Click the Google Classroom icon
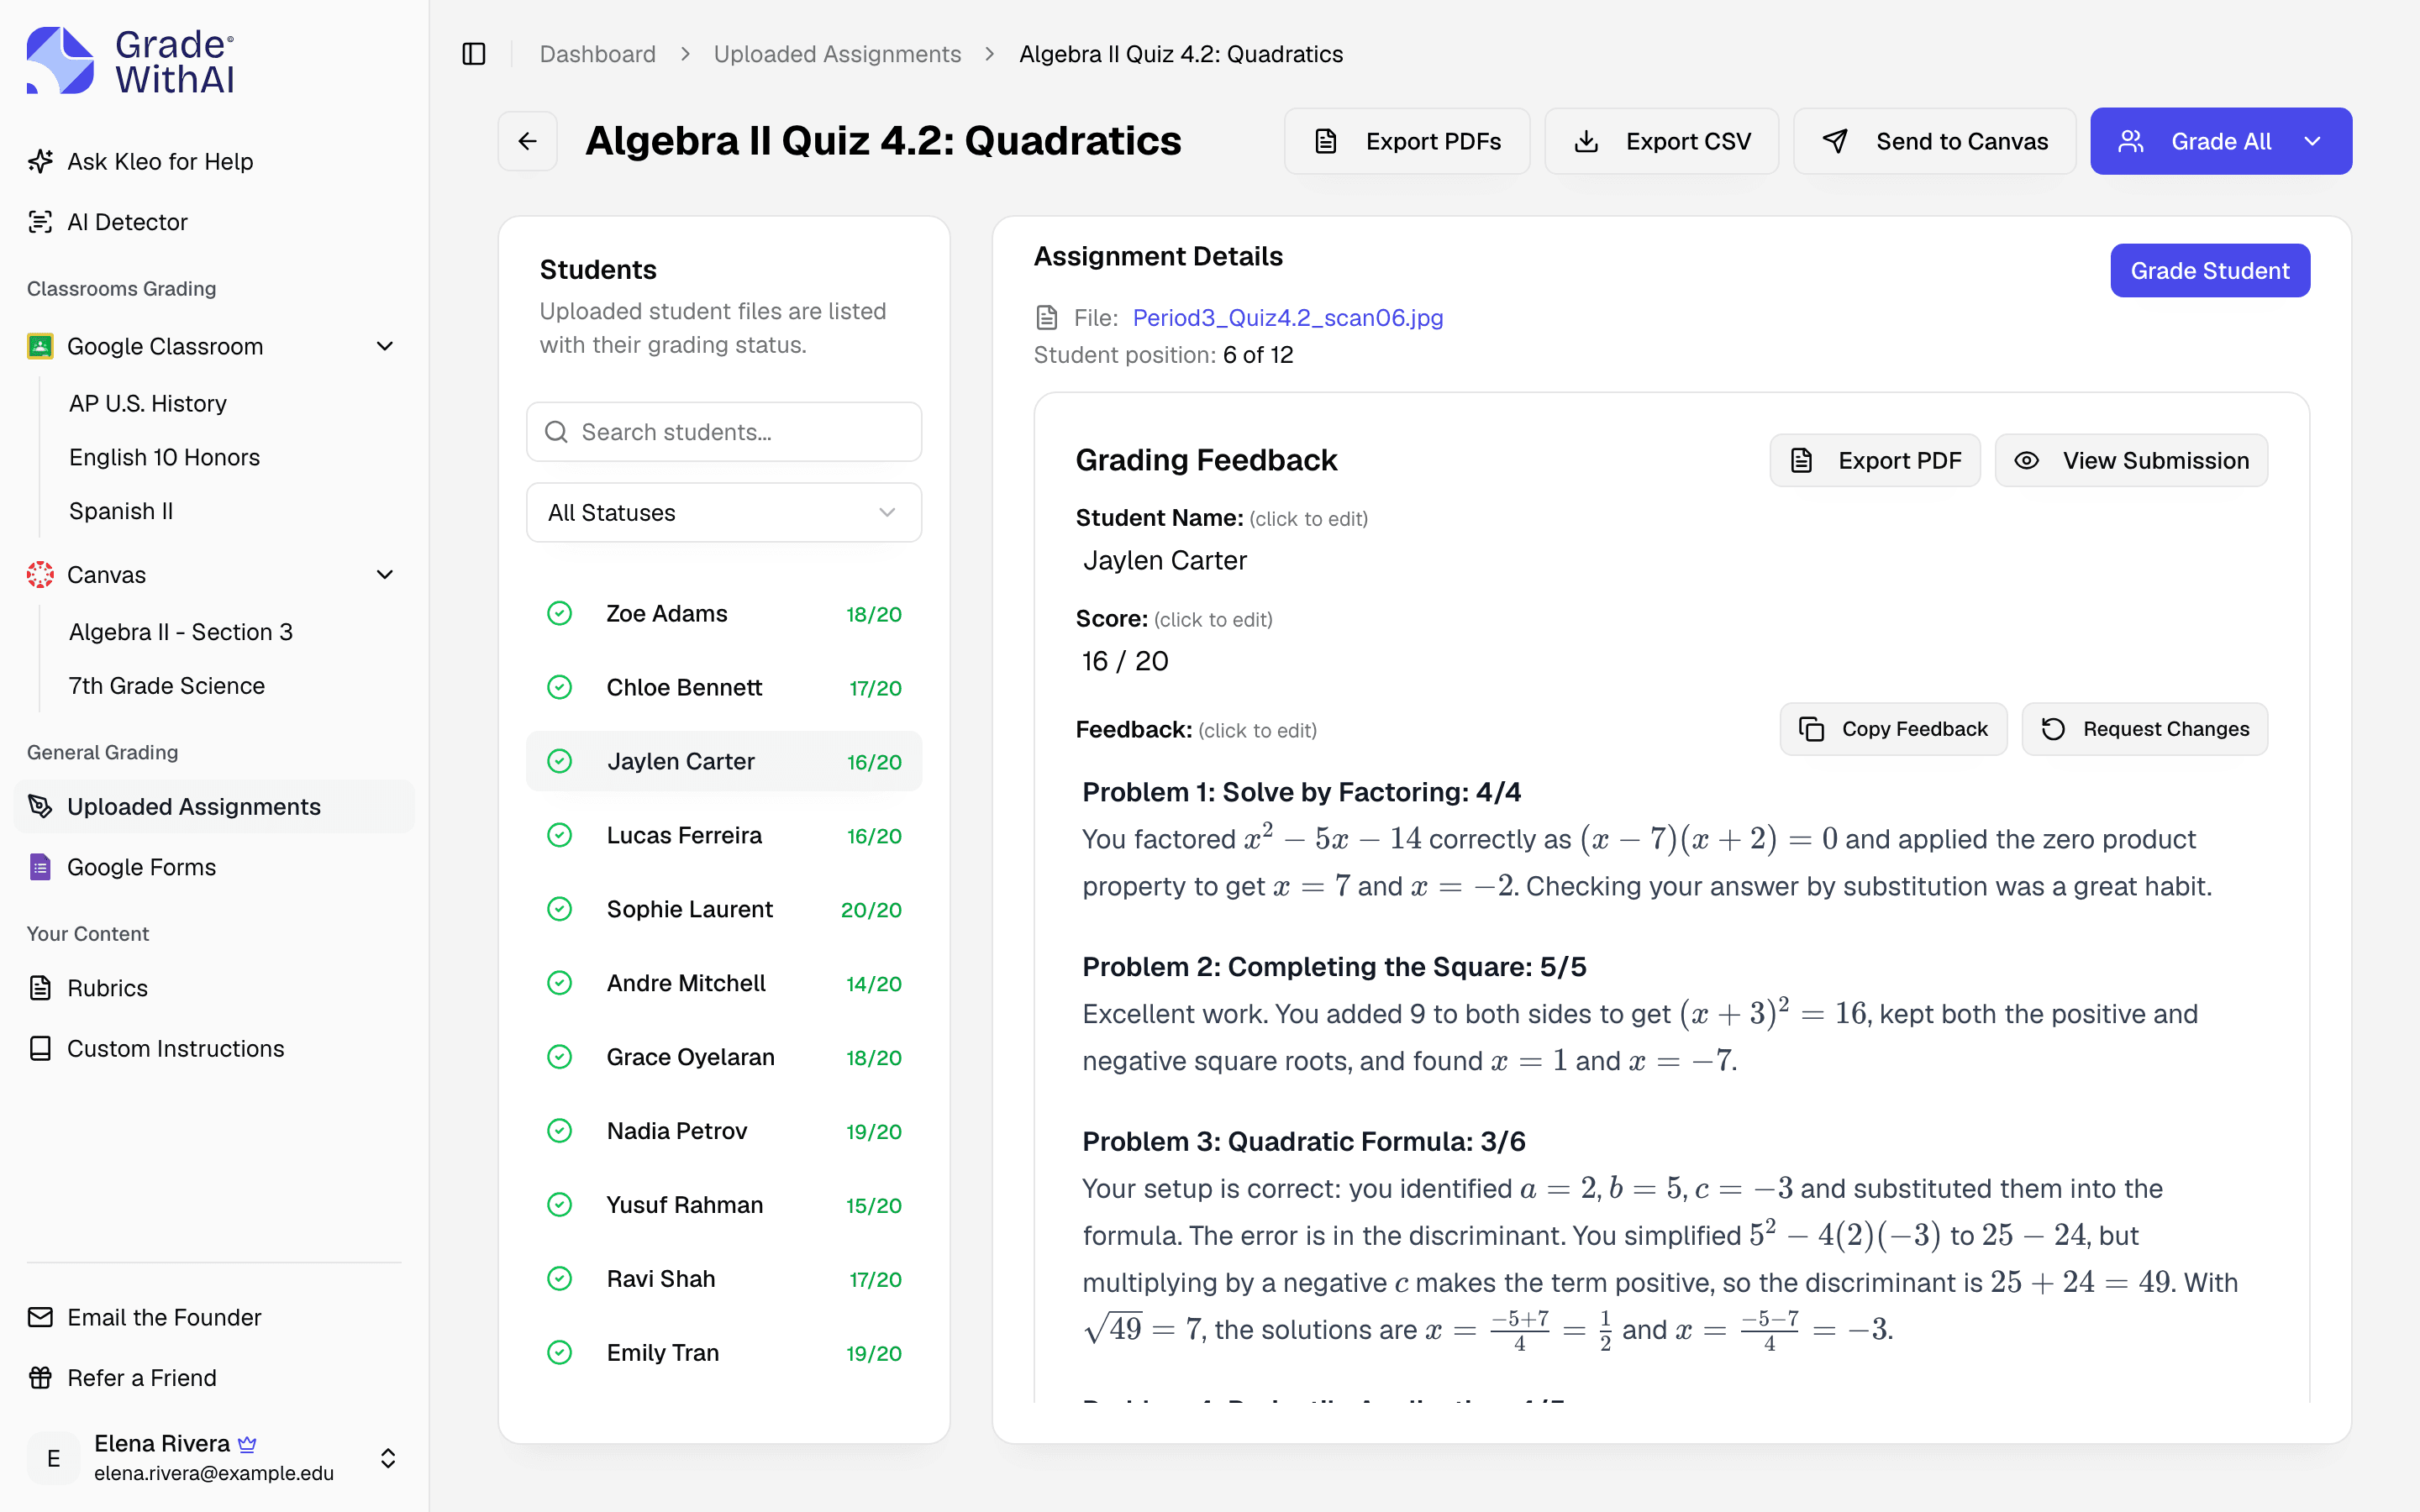The width and height of the screenshot is (2420, 1512). pos(40,346)
